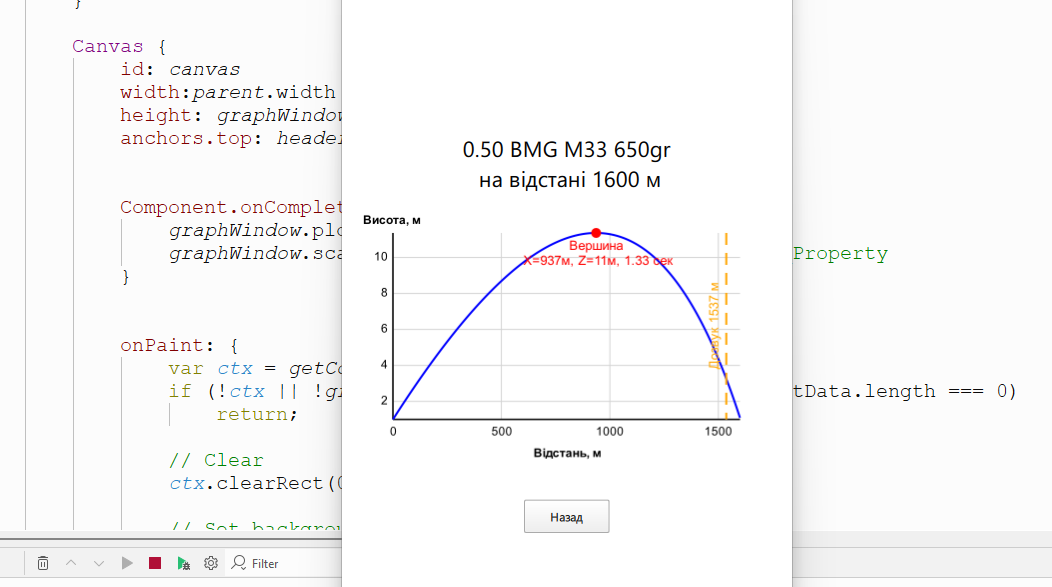Clear output with the trash icon
Image resolution: width=1052 pixels, height=587 pixels.
(43, 563)
